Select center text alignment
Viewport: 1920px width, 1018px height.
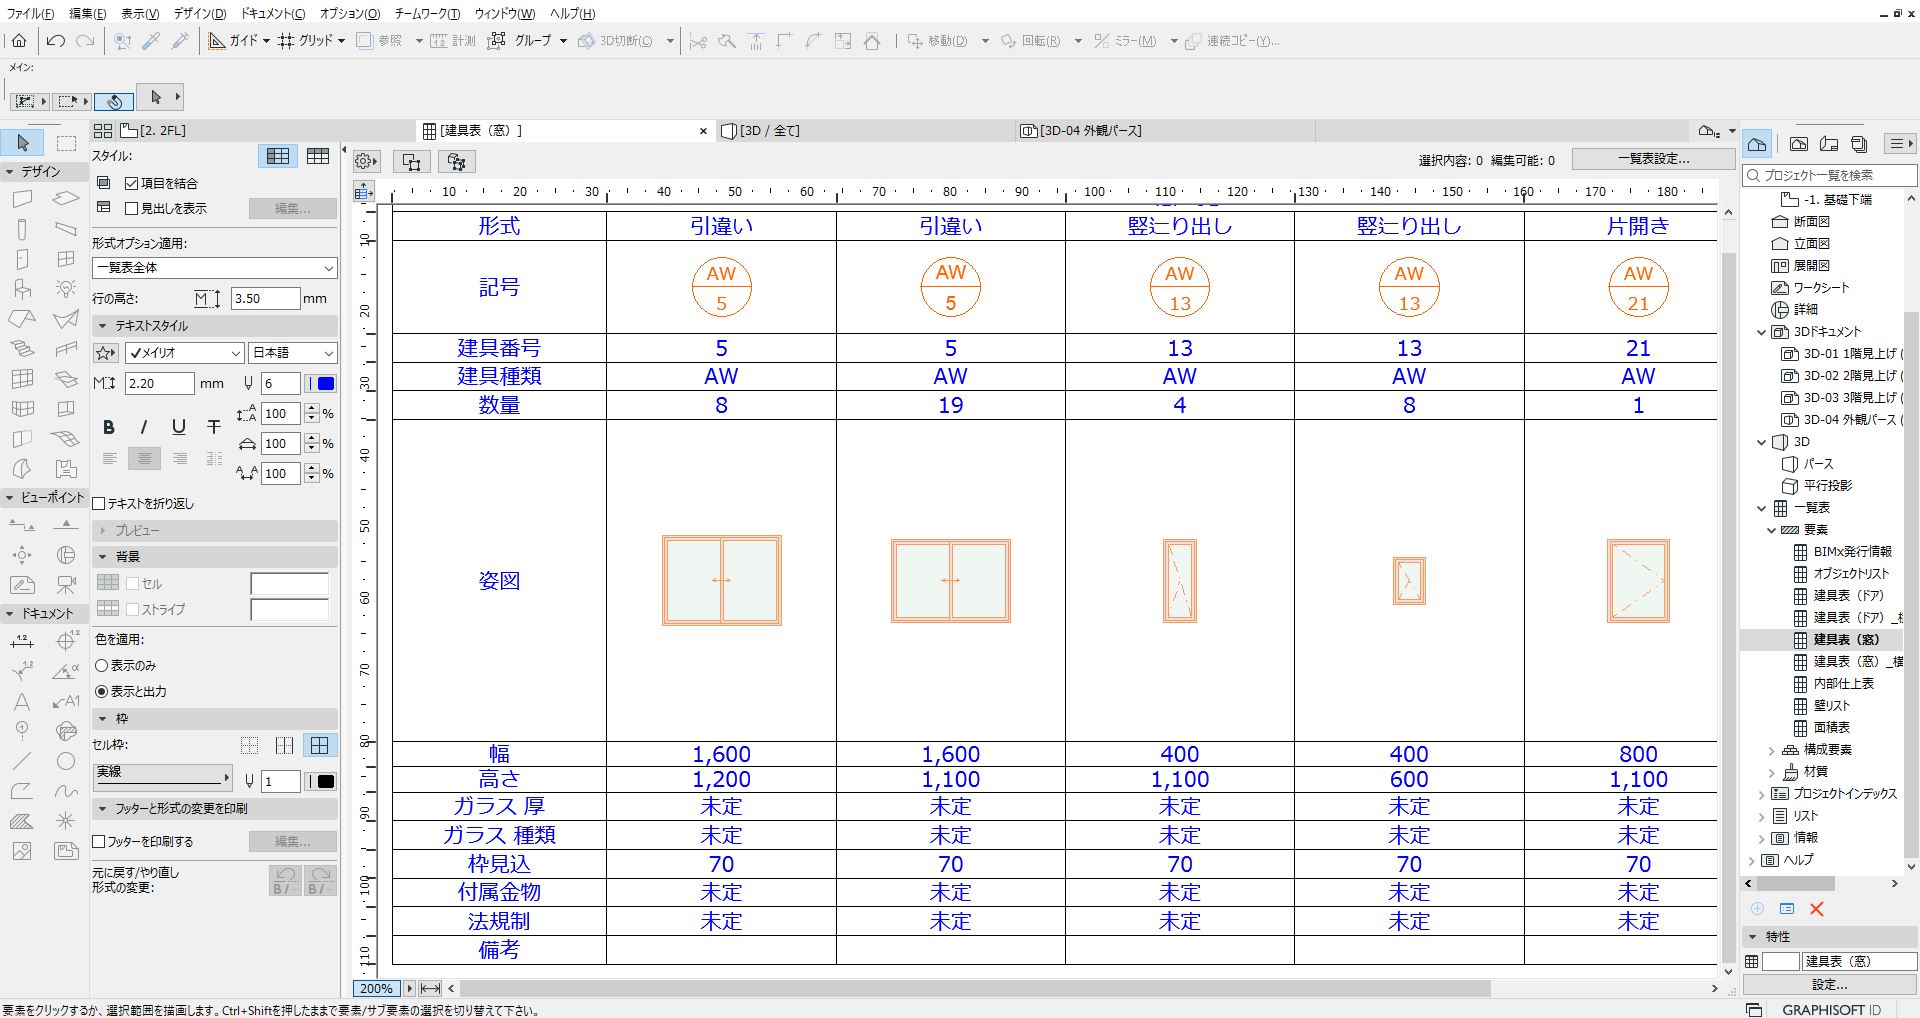(144, 459)
